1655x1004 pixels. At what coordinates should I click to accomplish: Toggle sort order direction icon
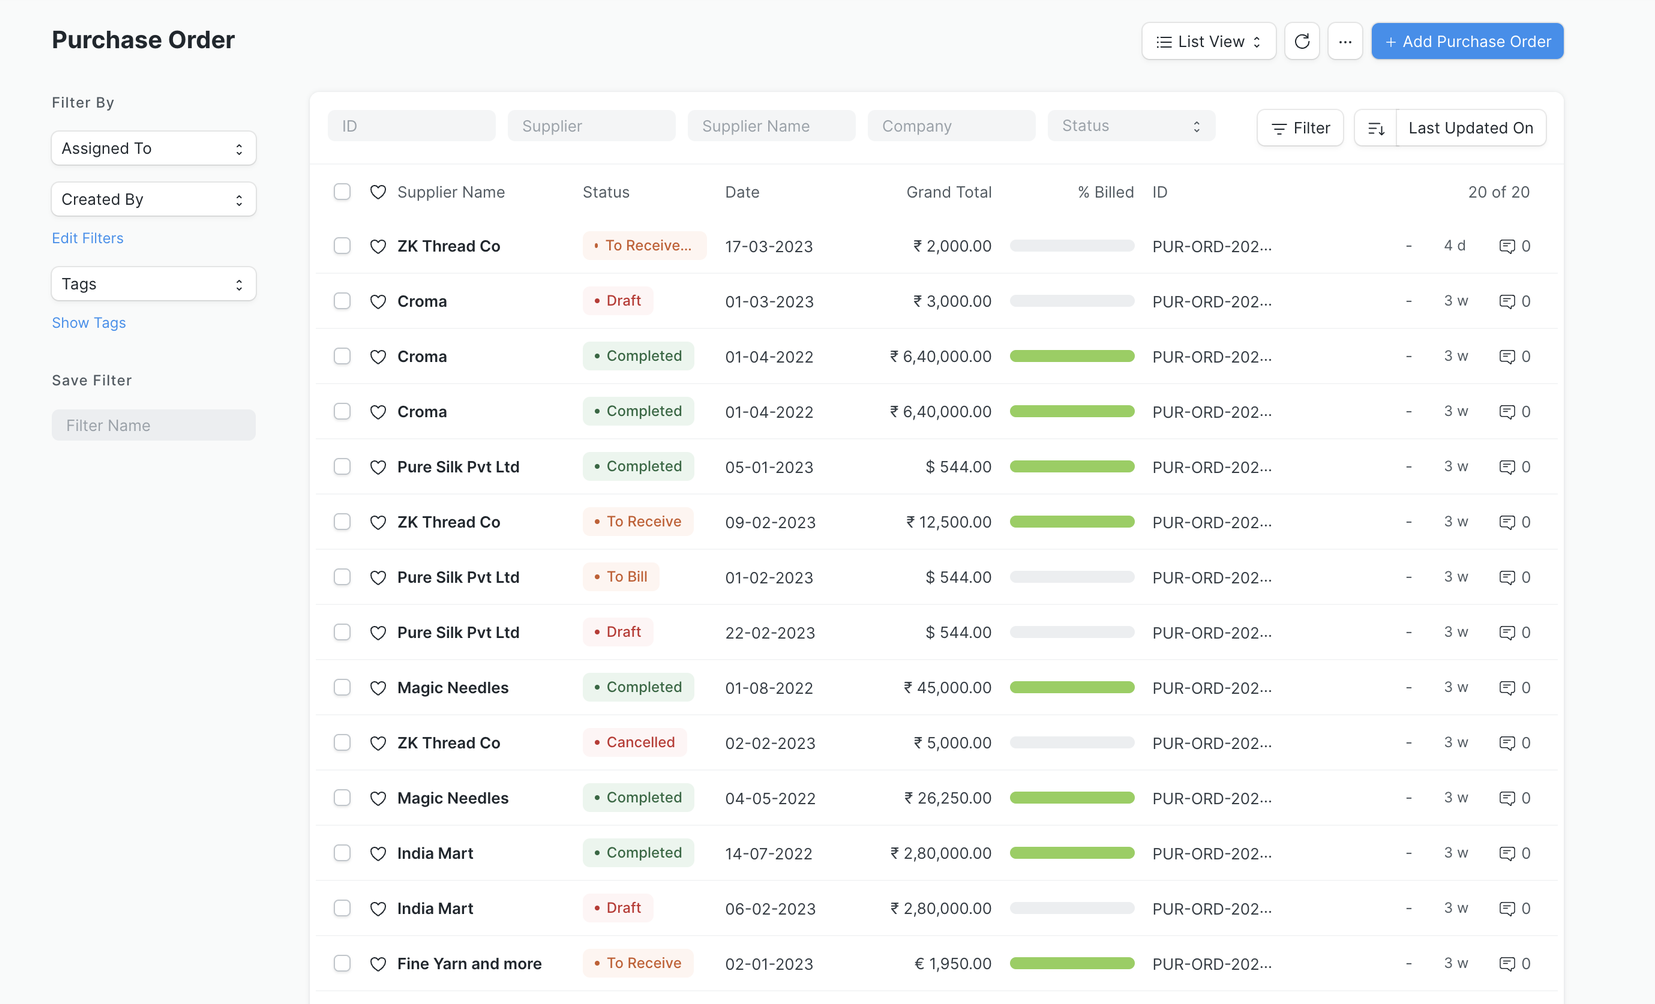(x=1376, y=128)
